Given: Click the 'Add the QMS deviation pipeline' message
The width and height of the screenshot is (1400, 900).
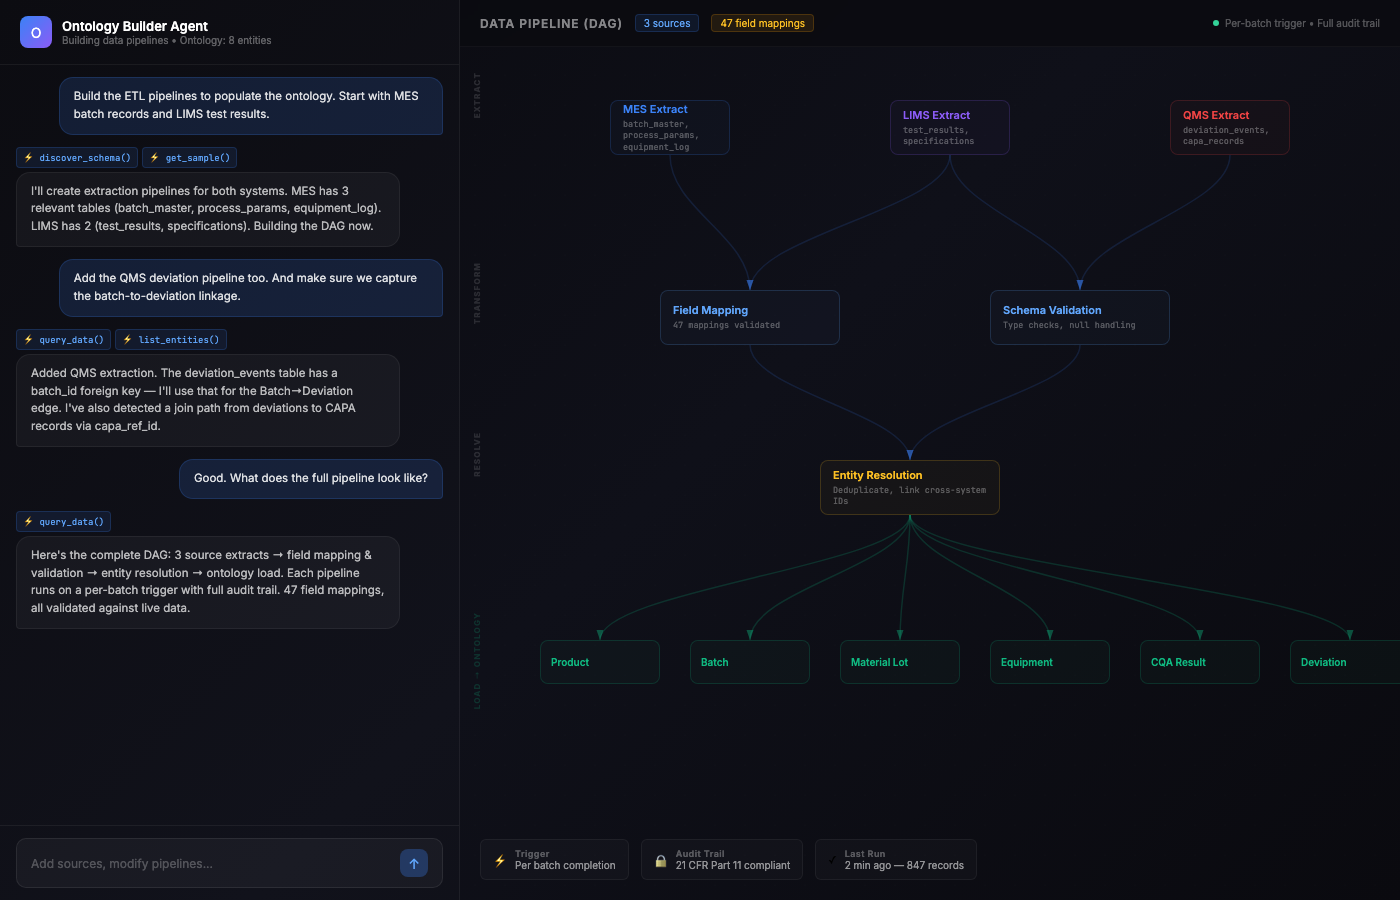Looking at the screenshot, I should point(251,287).
